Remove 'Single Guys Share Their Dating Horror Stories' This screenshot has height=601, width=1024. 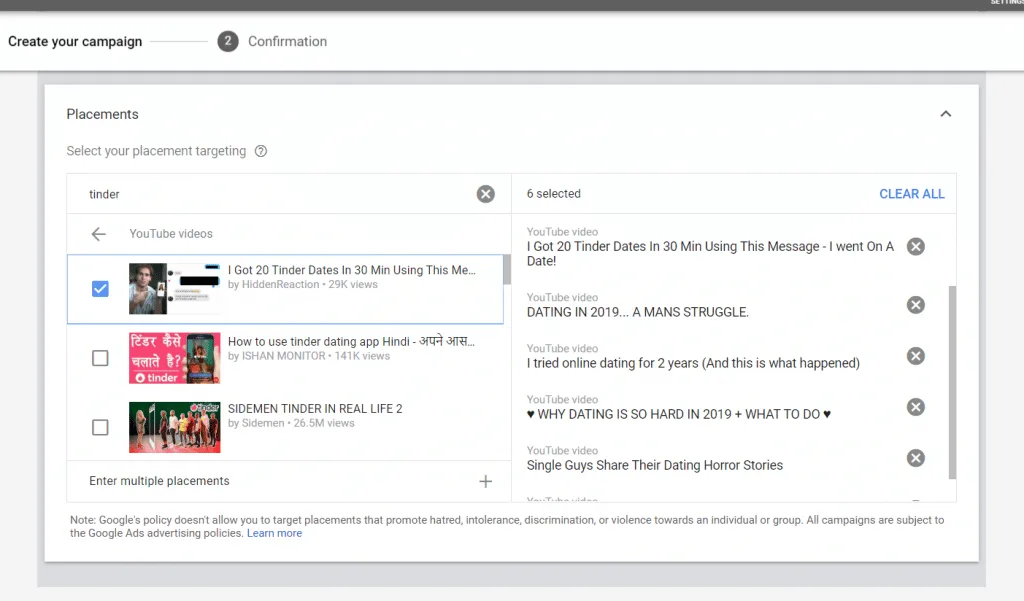(916, 458)
